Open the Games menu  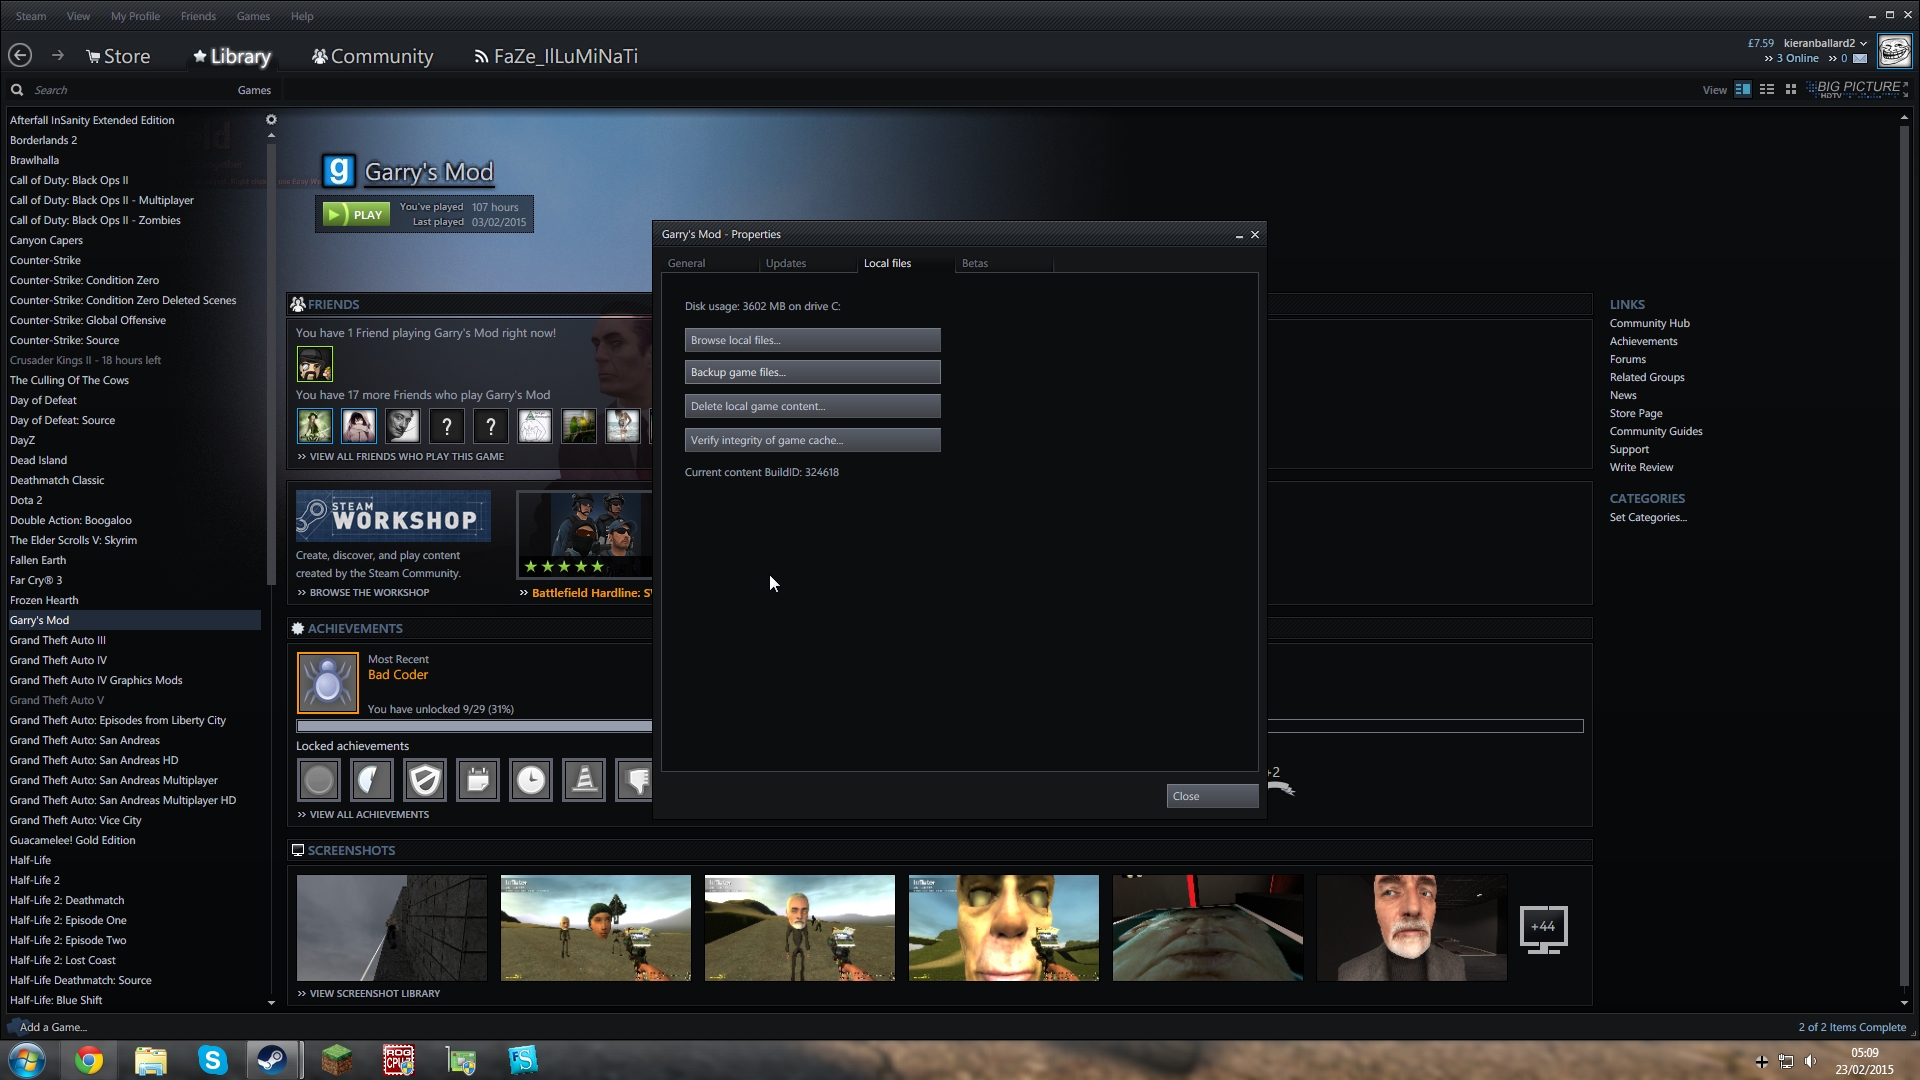tap(253, 16)
